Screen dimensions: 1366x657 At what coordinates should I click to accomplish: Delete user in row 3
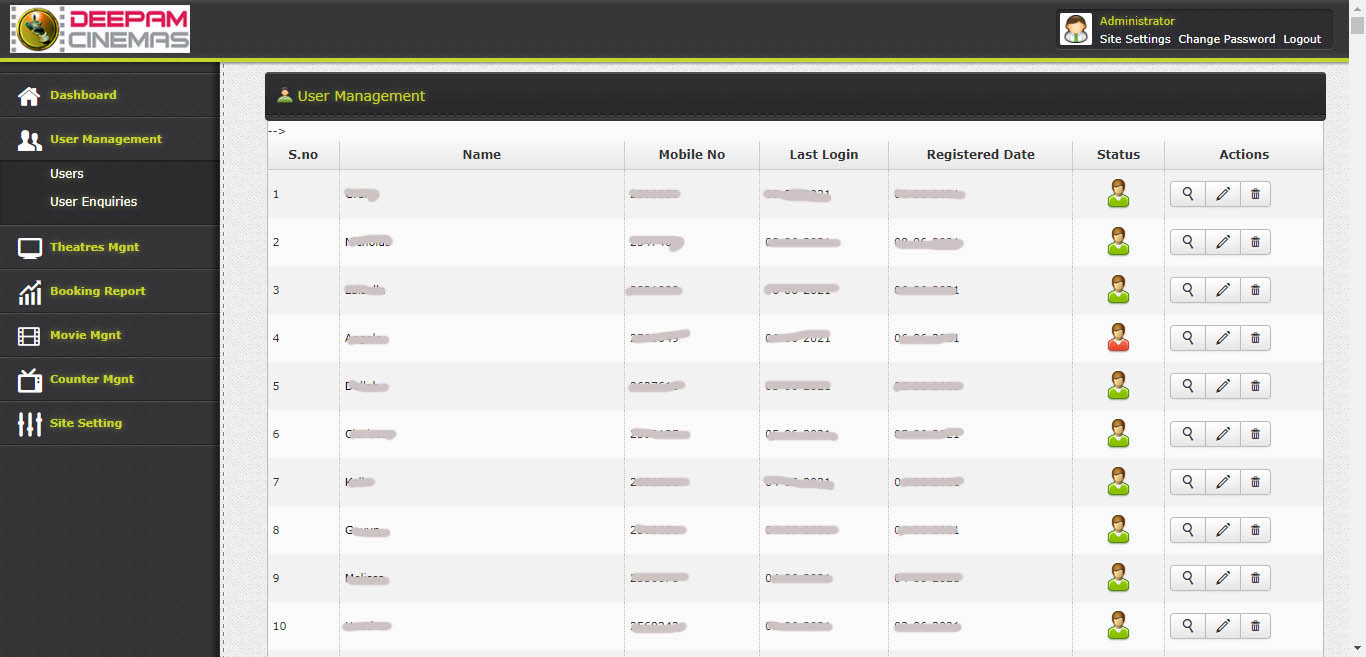click(1255, 290)
